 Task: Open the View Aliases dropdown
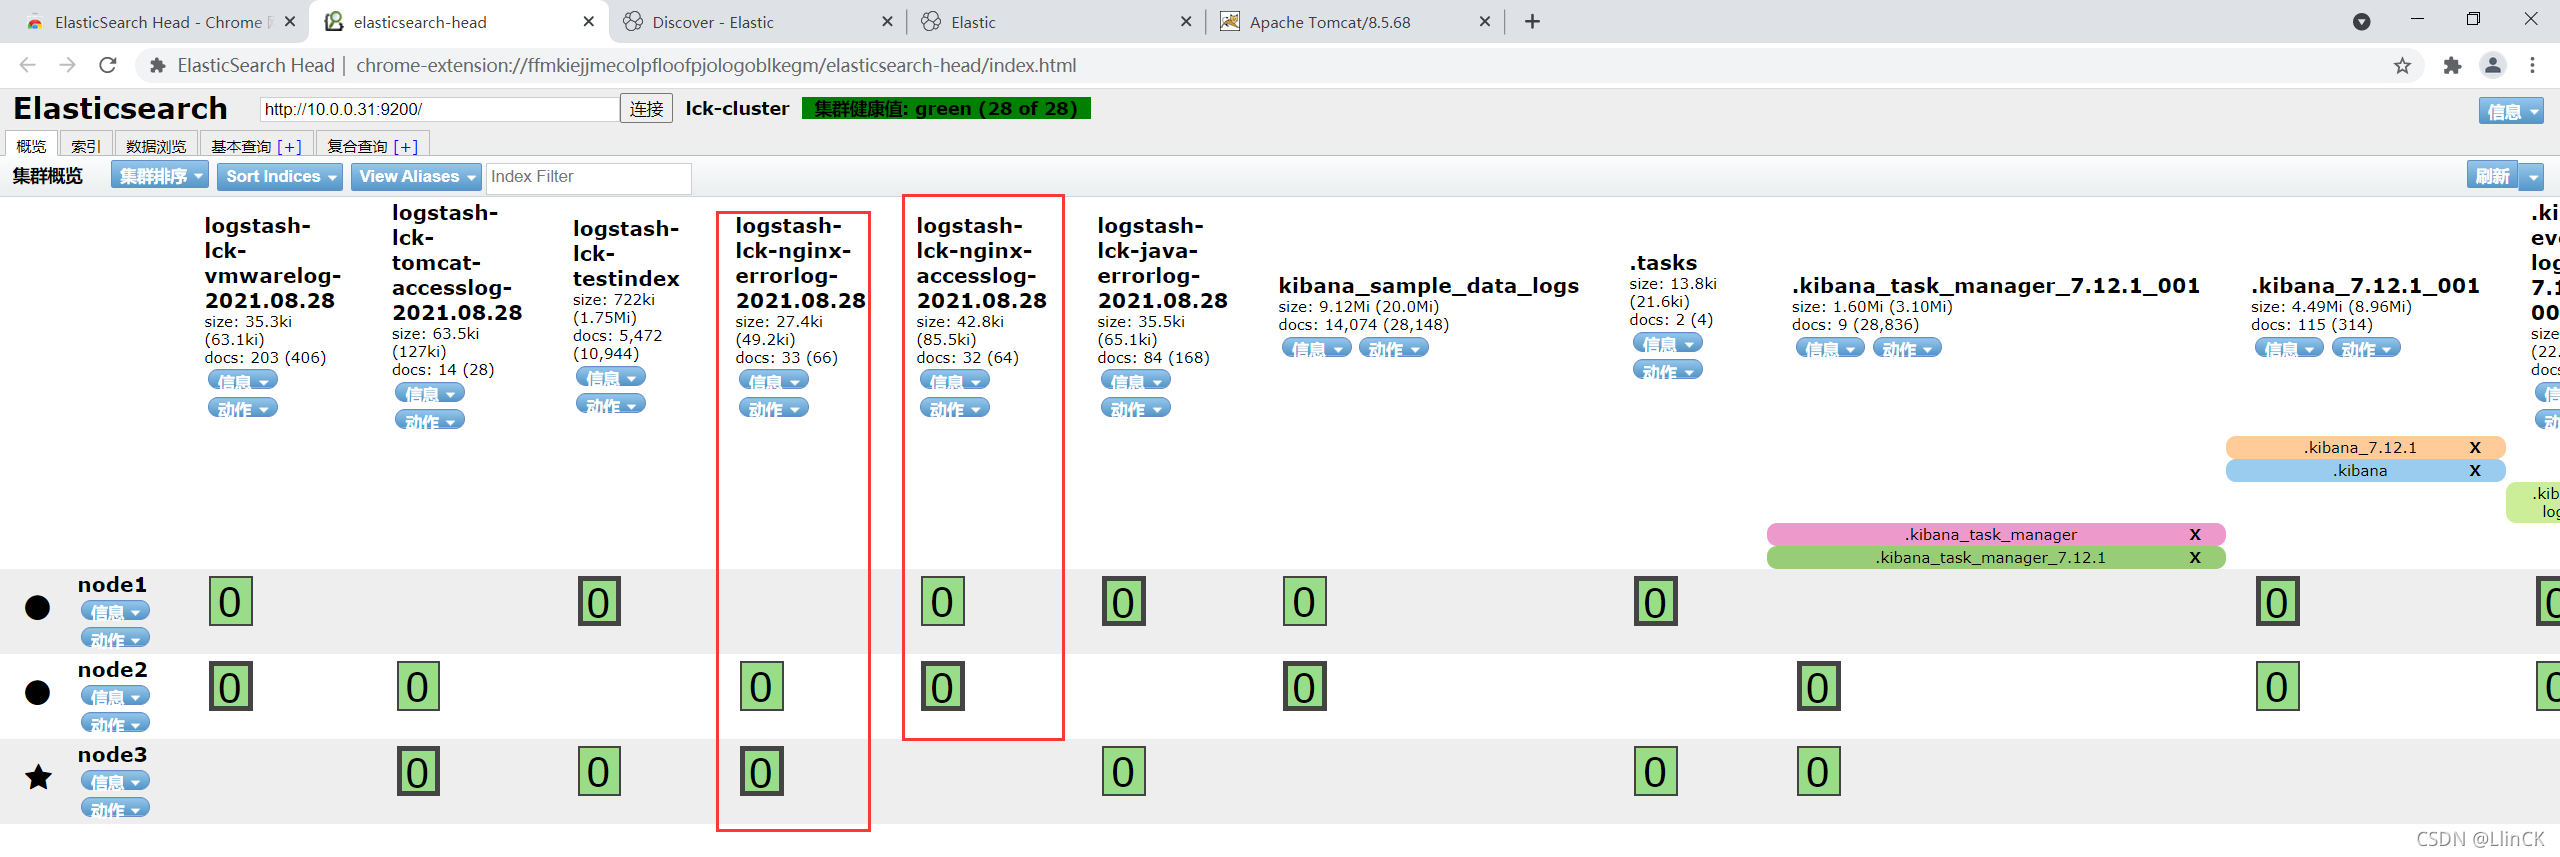point(416,176)
